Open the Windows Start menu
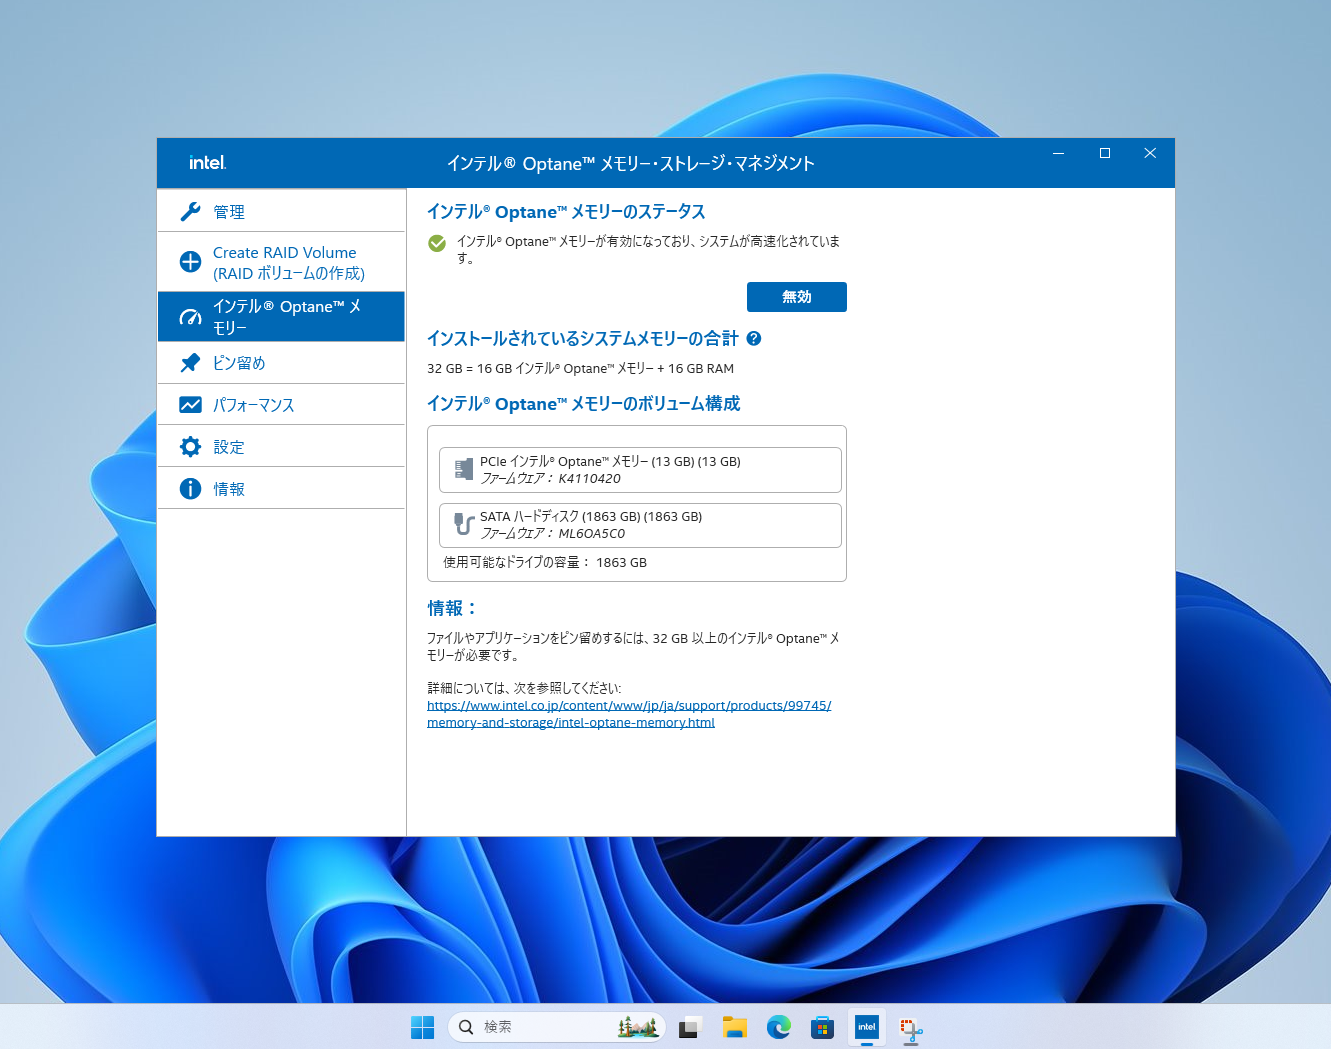 [422, 1027]
